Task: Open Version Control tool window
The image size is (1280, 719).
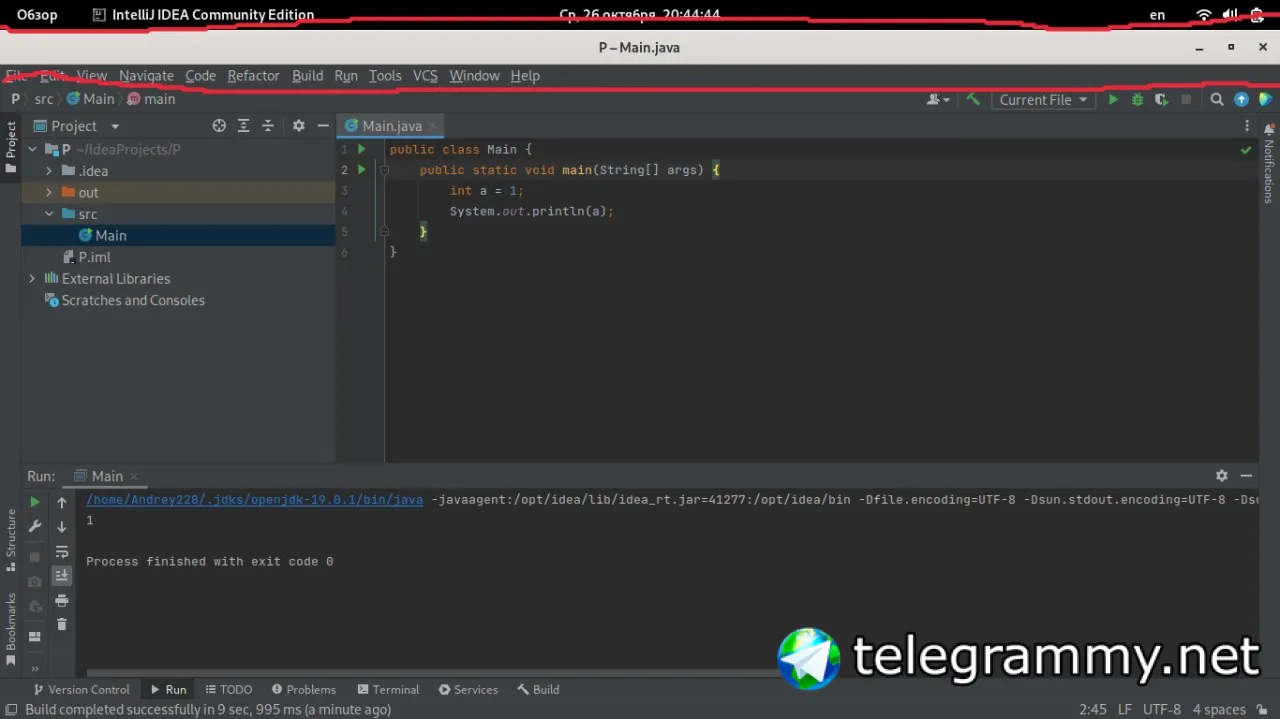Action: 81,689
